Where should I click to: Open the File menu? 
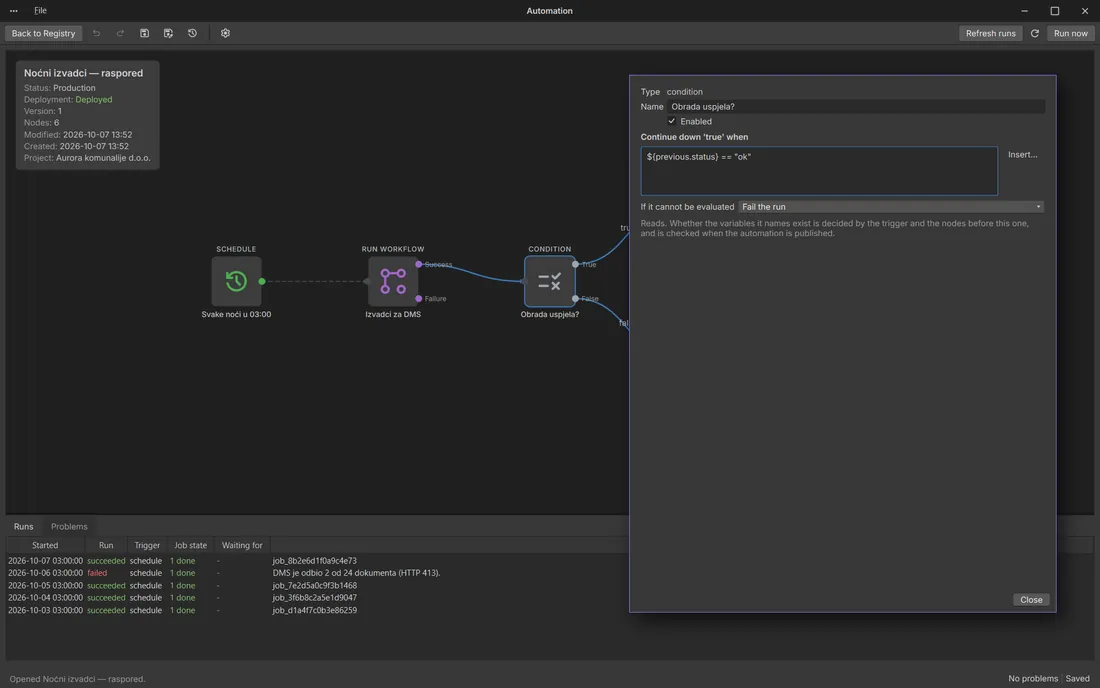click(x=41, y=11)
